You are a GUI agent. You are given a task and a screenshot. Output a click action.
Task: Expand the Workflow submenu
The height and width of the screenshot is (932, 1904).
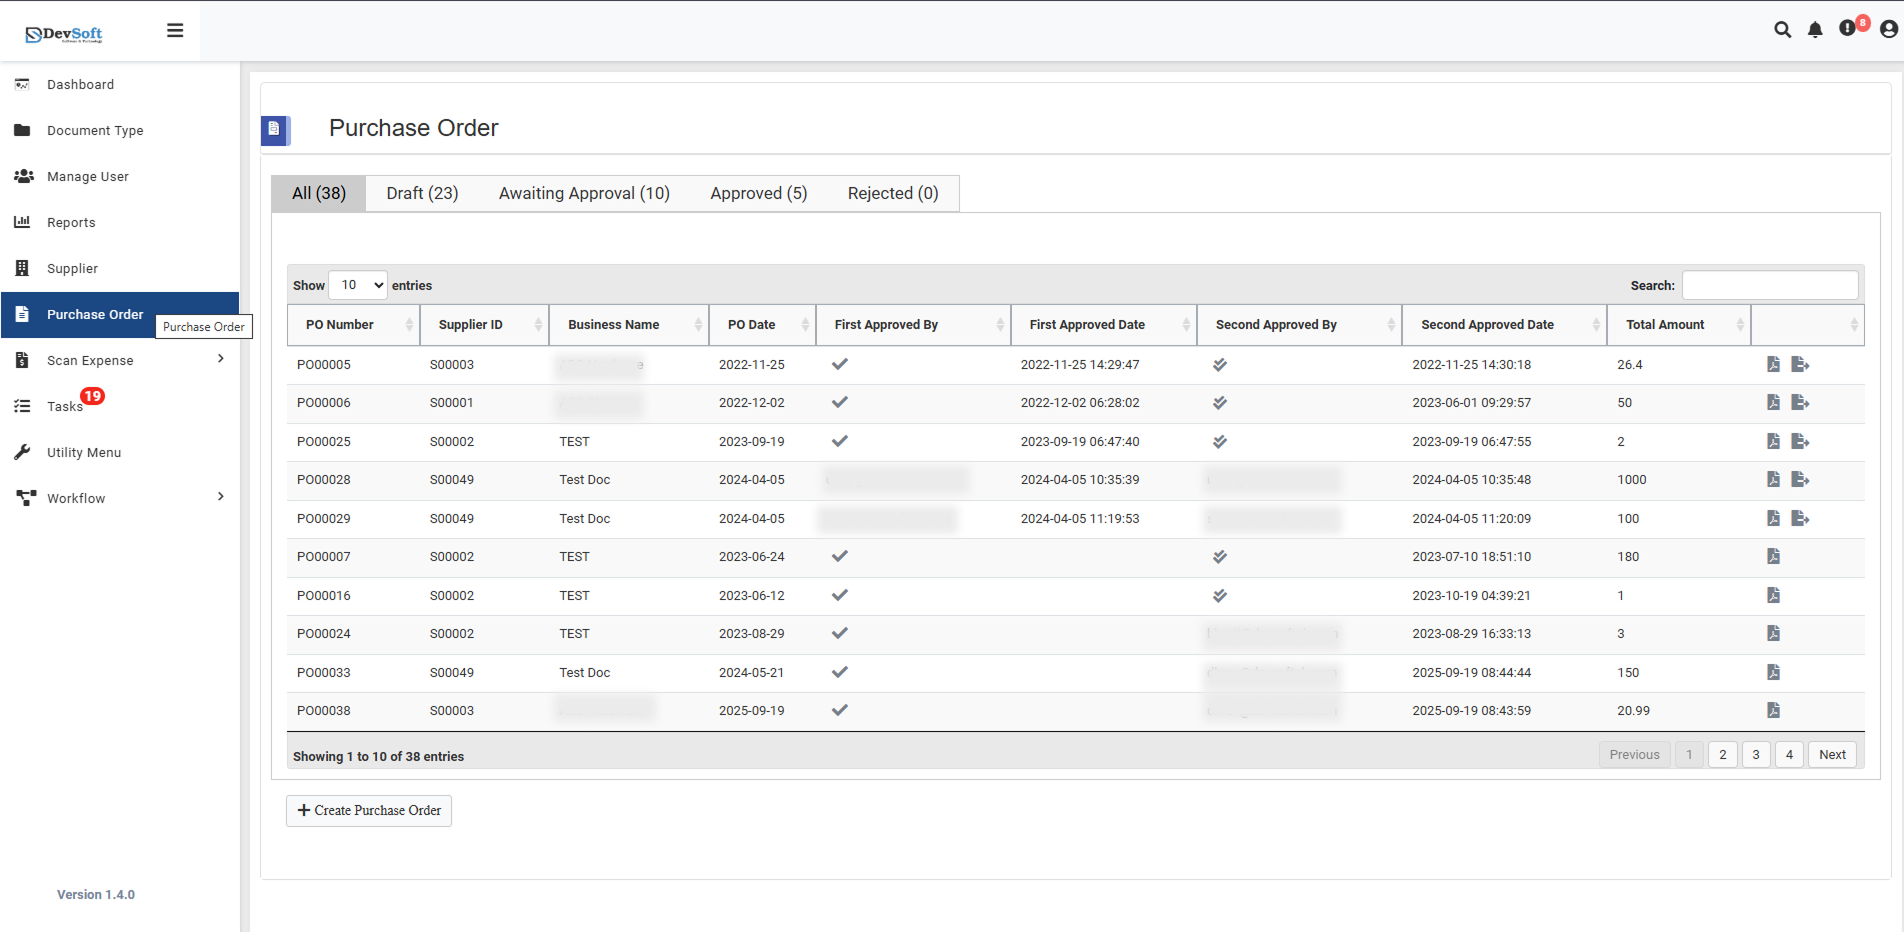tap(221, 498)
